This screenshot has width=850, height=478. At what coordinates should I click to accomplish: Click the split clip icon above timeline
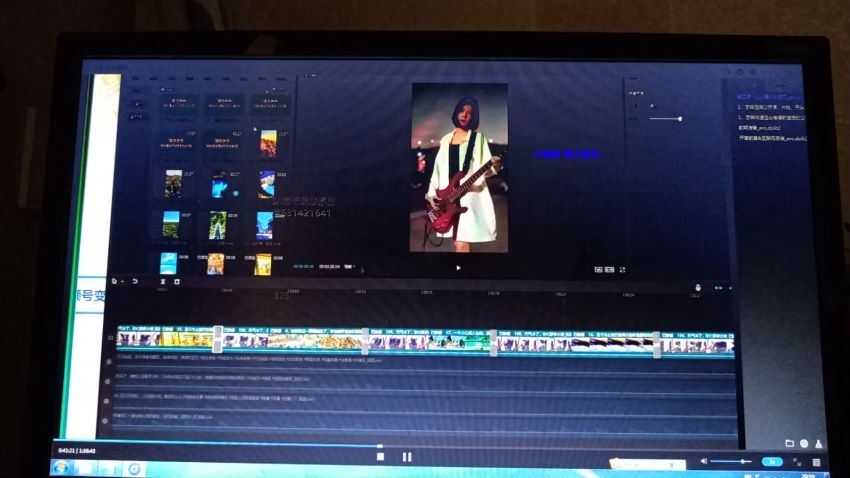click(163, 282)
